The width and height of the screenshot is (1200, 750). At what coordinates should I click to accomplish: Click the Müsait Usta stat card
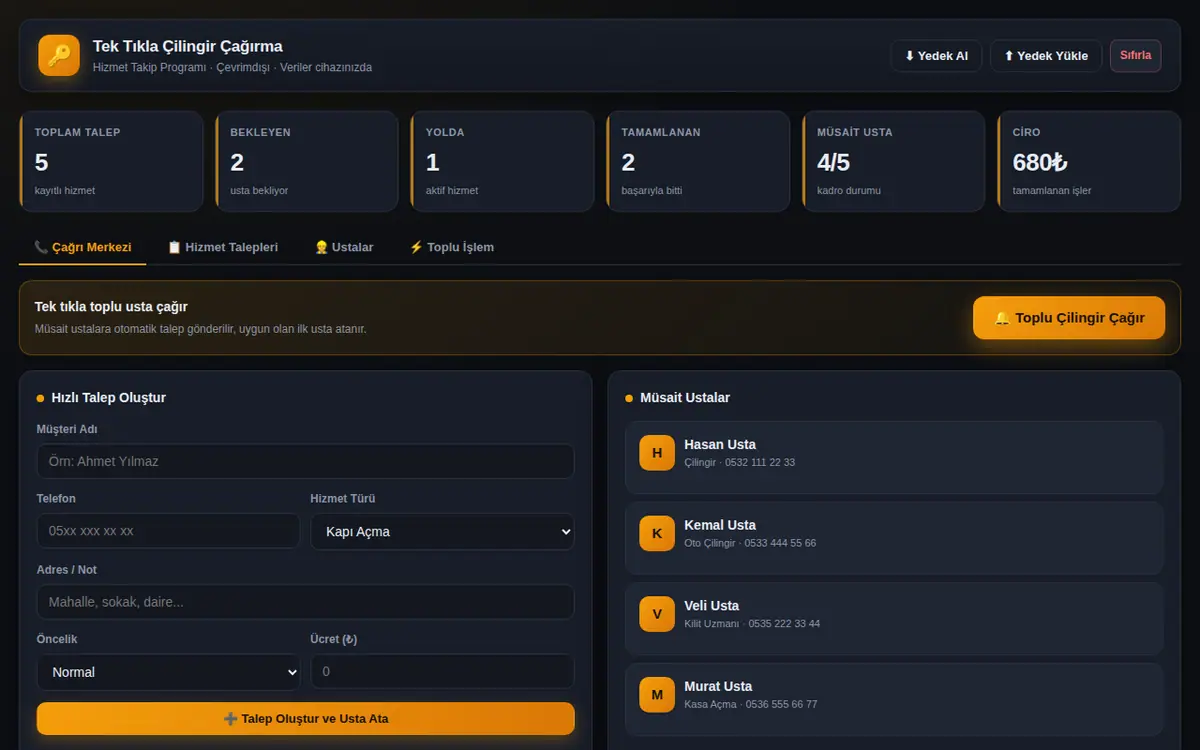tap(893, 161)
